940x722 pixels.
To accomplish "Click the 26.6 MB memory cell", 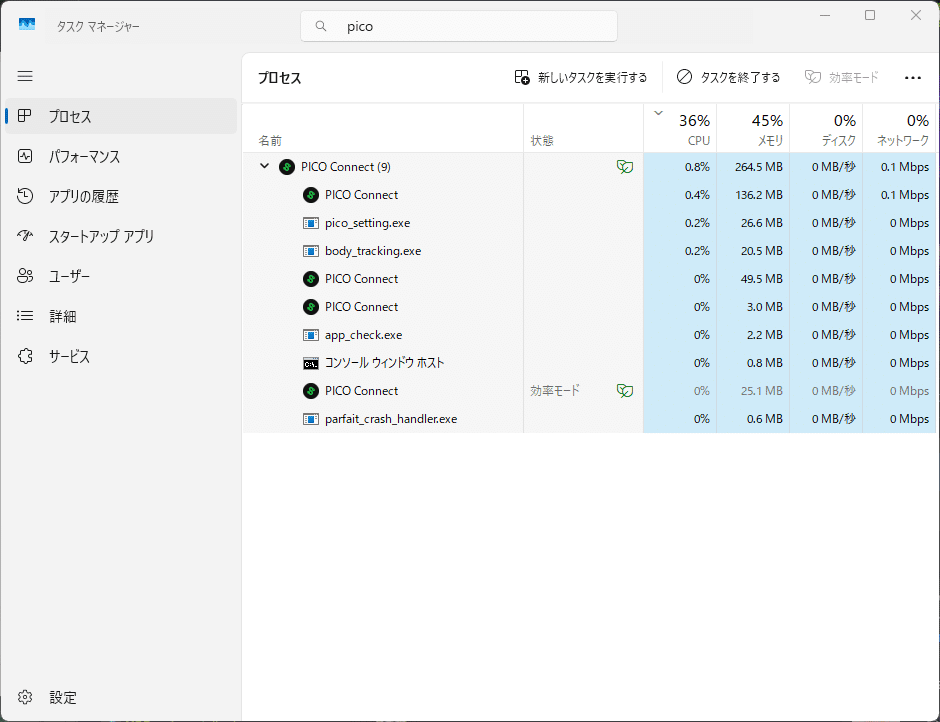I will [x=753, y=223].
